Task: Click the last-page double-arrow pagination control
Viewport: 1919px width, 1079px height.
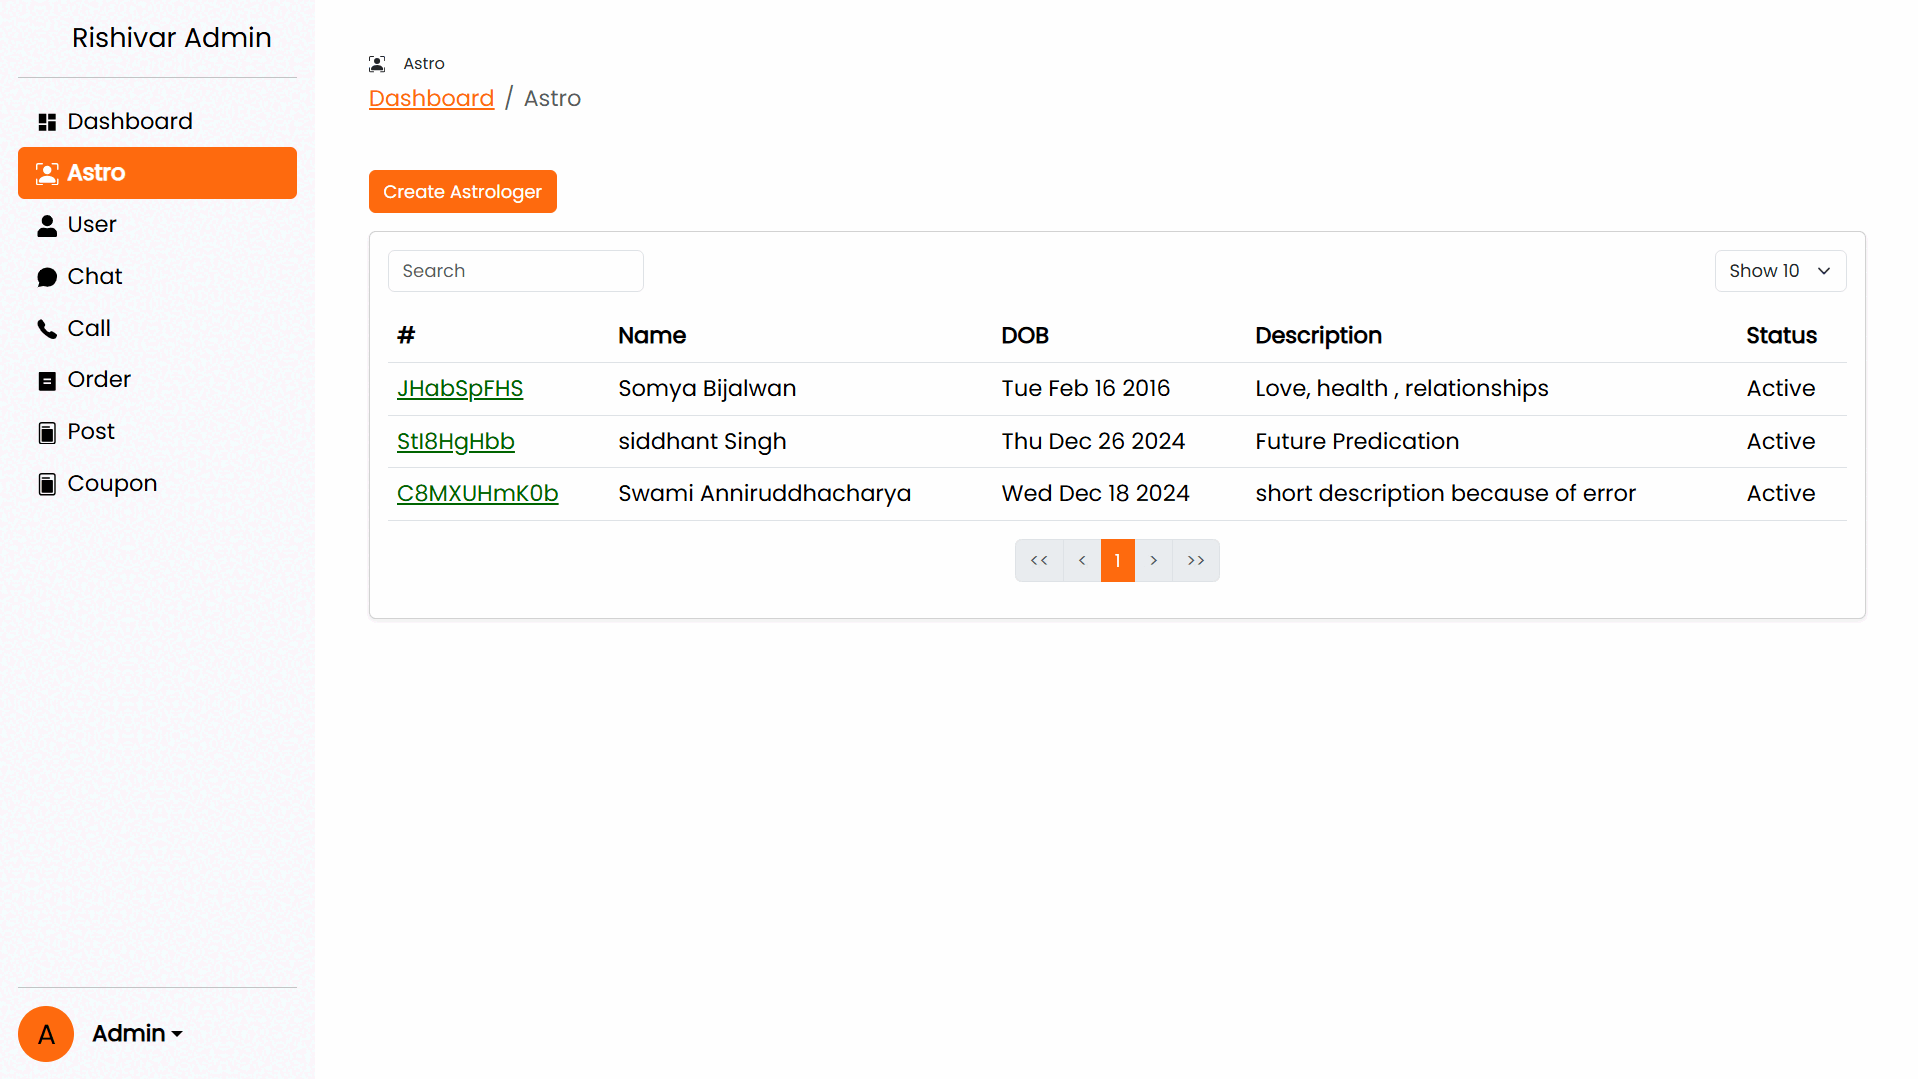Action: (x=1195, y=560)
